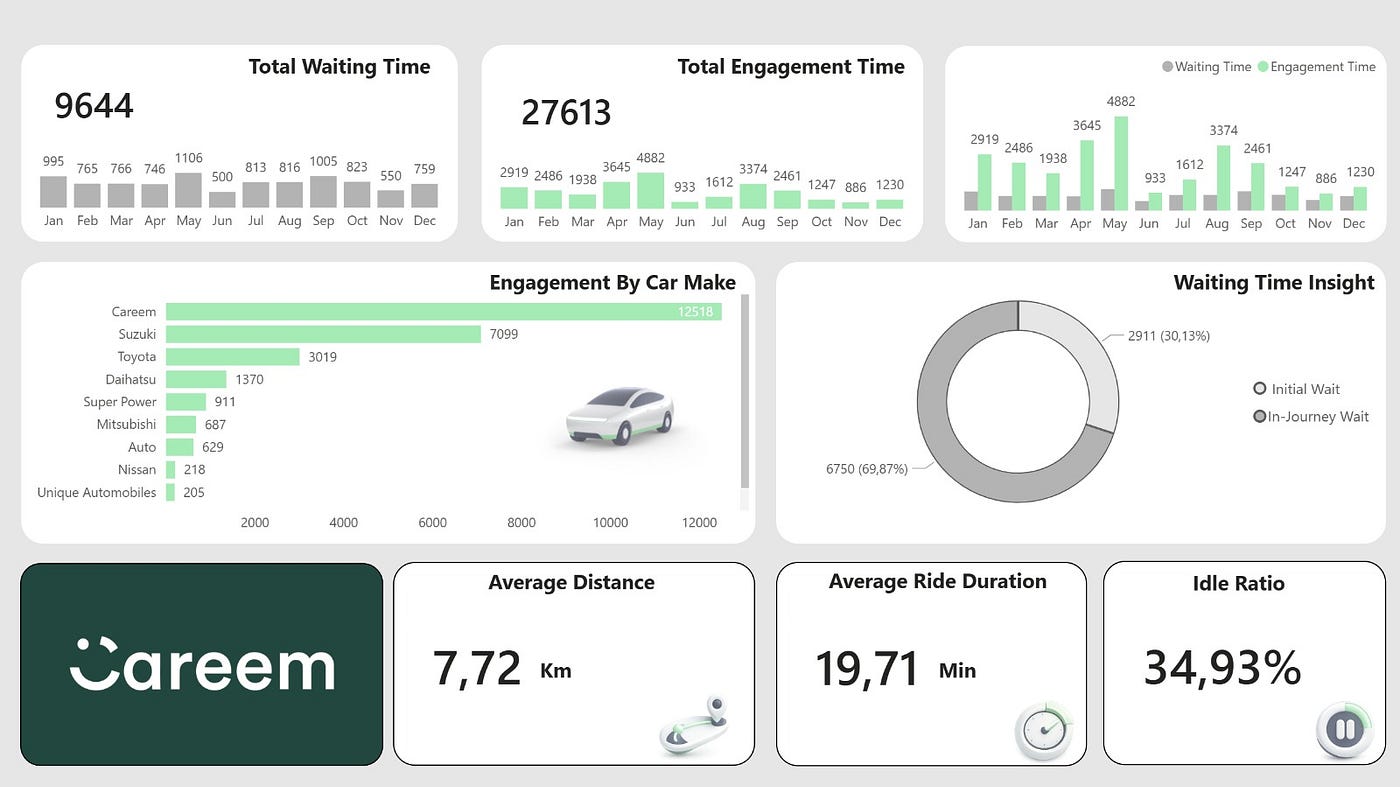1400x787 pixels.
Task: Select the Toyota bar valued 3019
Action: point(233,357)
